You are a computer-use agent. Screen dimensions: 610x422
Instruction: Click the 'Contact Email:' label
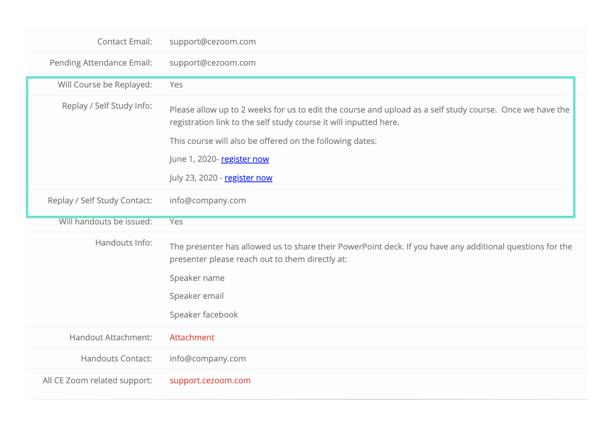click(125, 42)
